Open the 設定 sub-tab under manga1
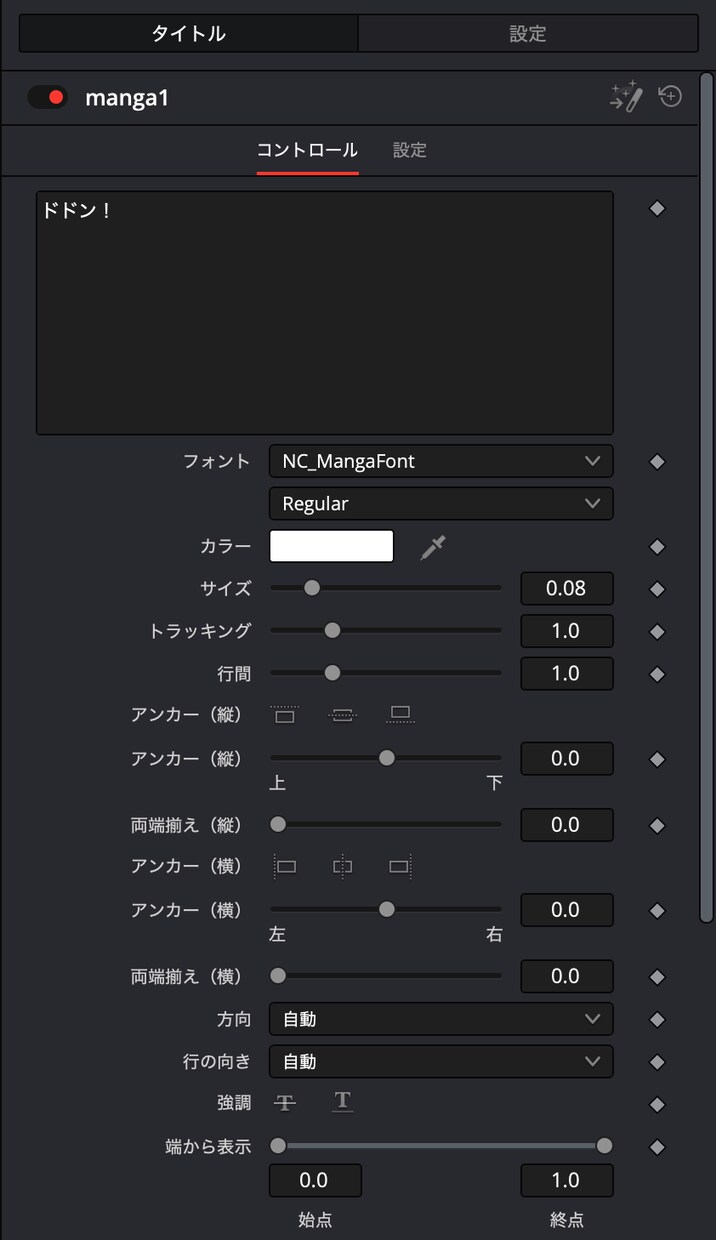This screenshot has height=1240, width=716. point(410,150)
